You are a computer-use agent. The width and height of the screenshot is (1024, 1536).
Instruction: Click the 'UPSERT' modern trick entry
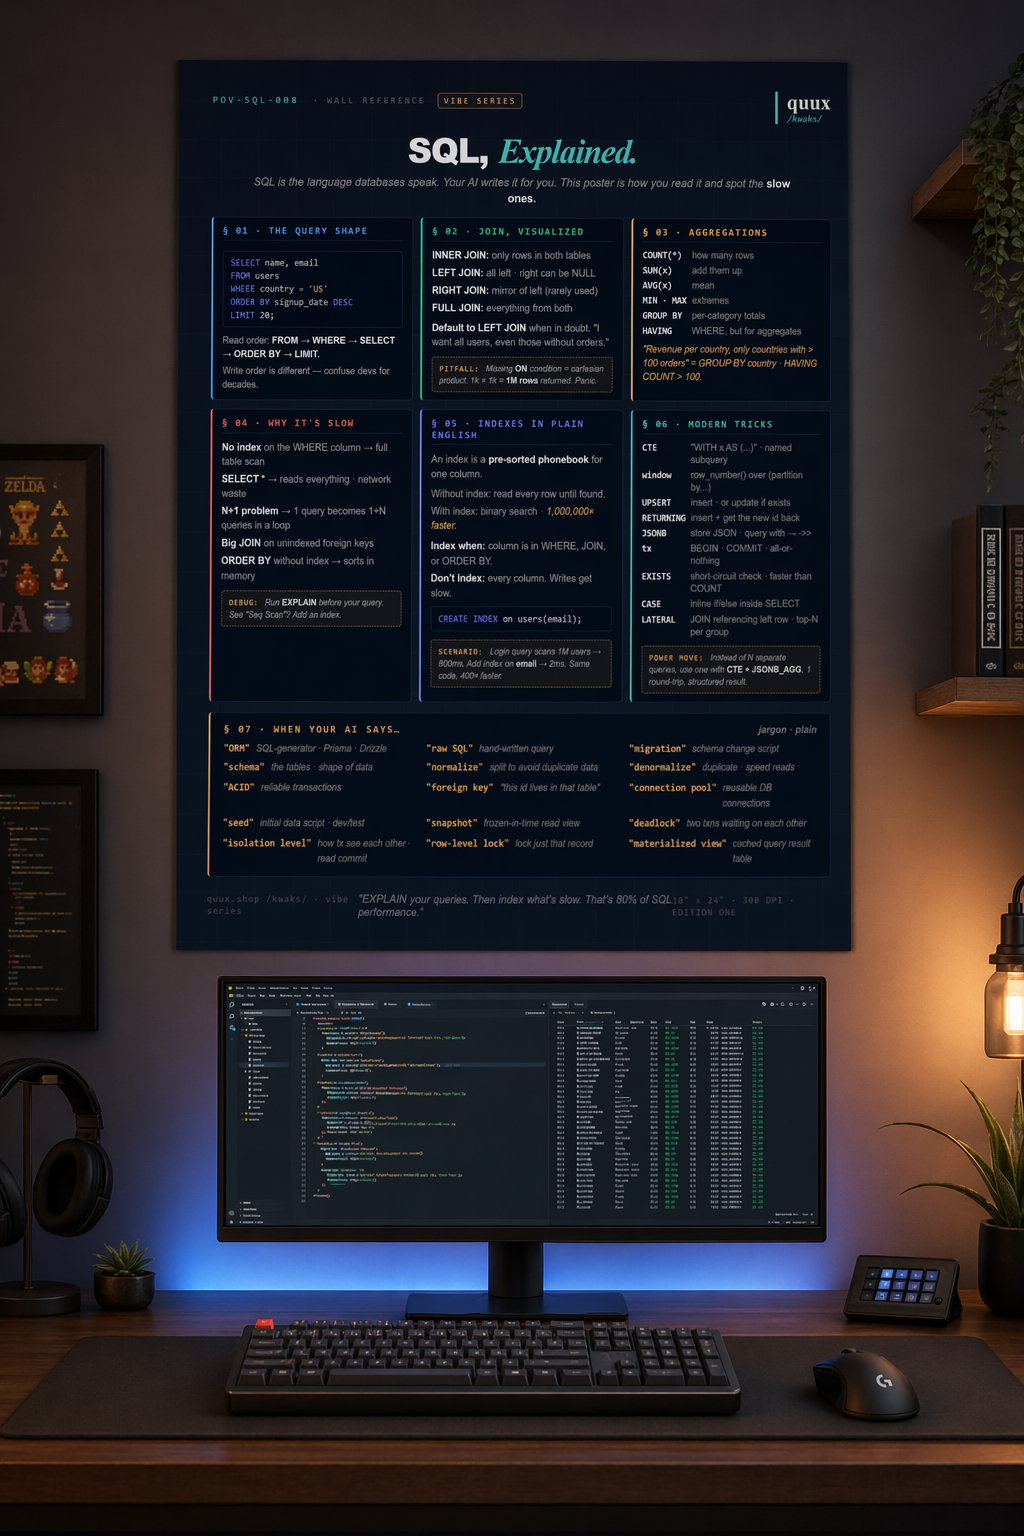coord(716,503)
